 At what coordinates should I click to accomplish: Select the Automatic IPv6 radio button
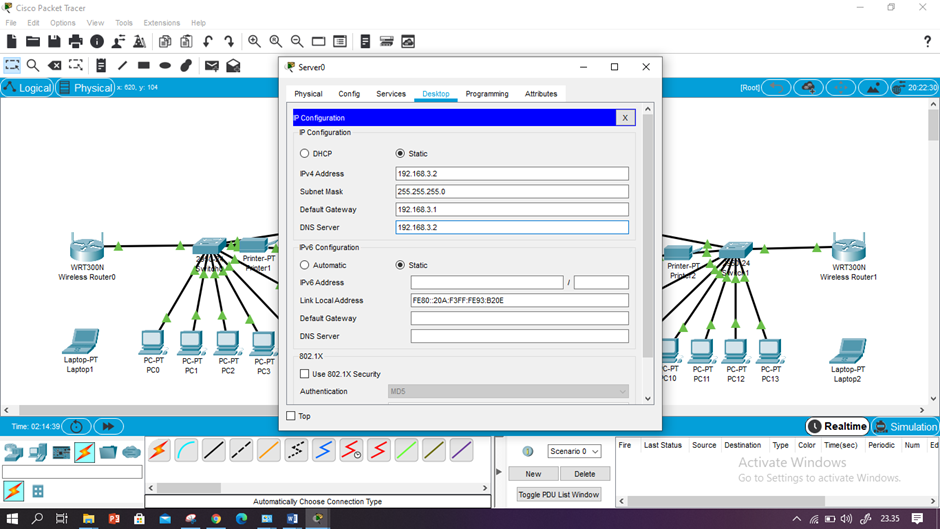click(x=305, y=265)
